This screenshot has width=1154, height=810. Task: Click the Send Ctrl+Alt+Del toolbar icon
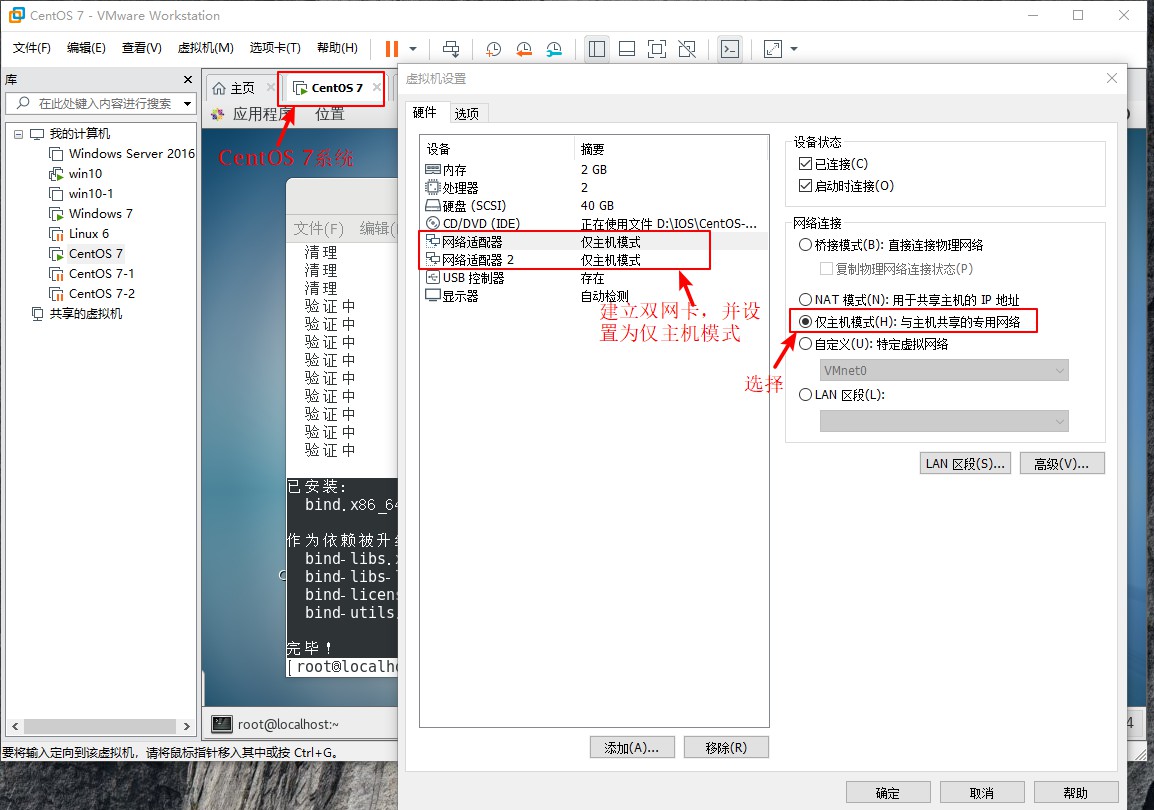(450, 49)
